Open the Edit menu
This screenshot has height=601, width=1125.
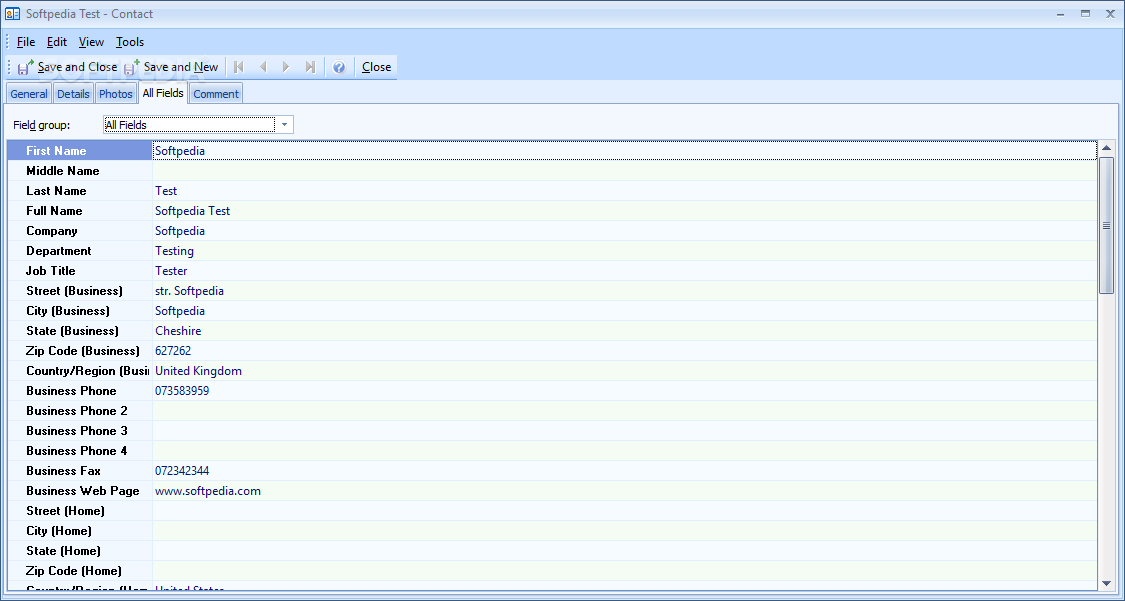57,42
